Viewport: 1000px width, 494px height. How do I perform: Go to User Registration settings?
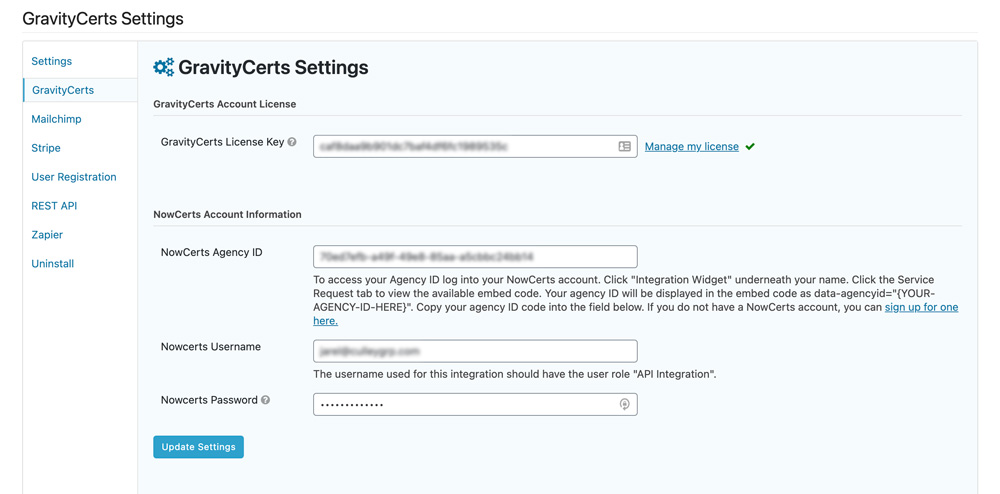(74, 177)
